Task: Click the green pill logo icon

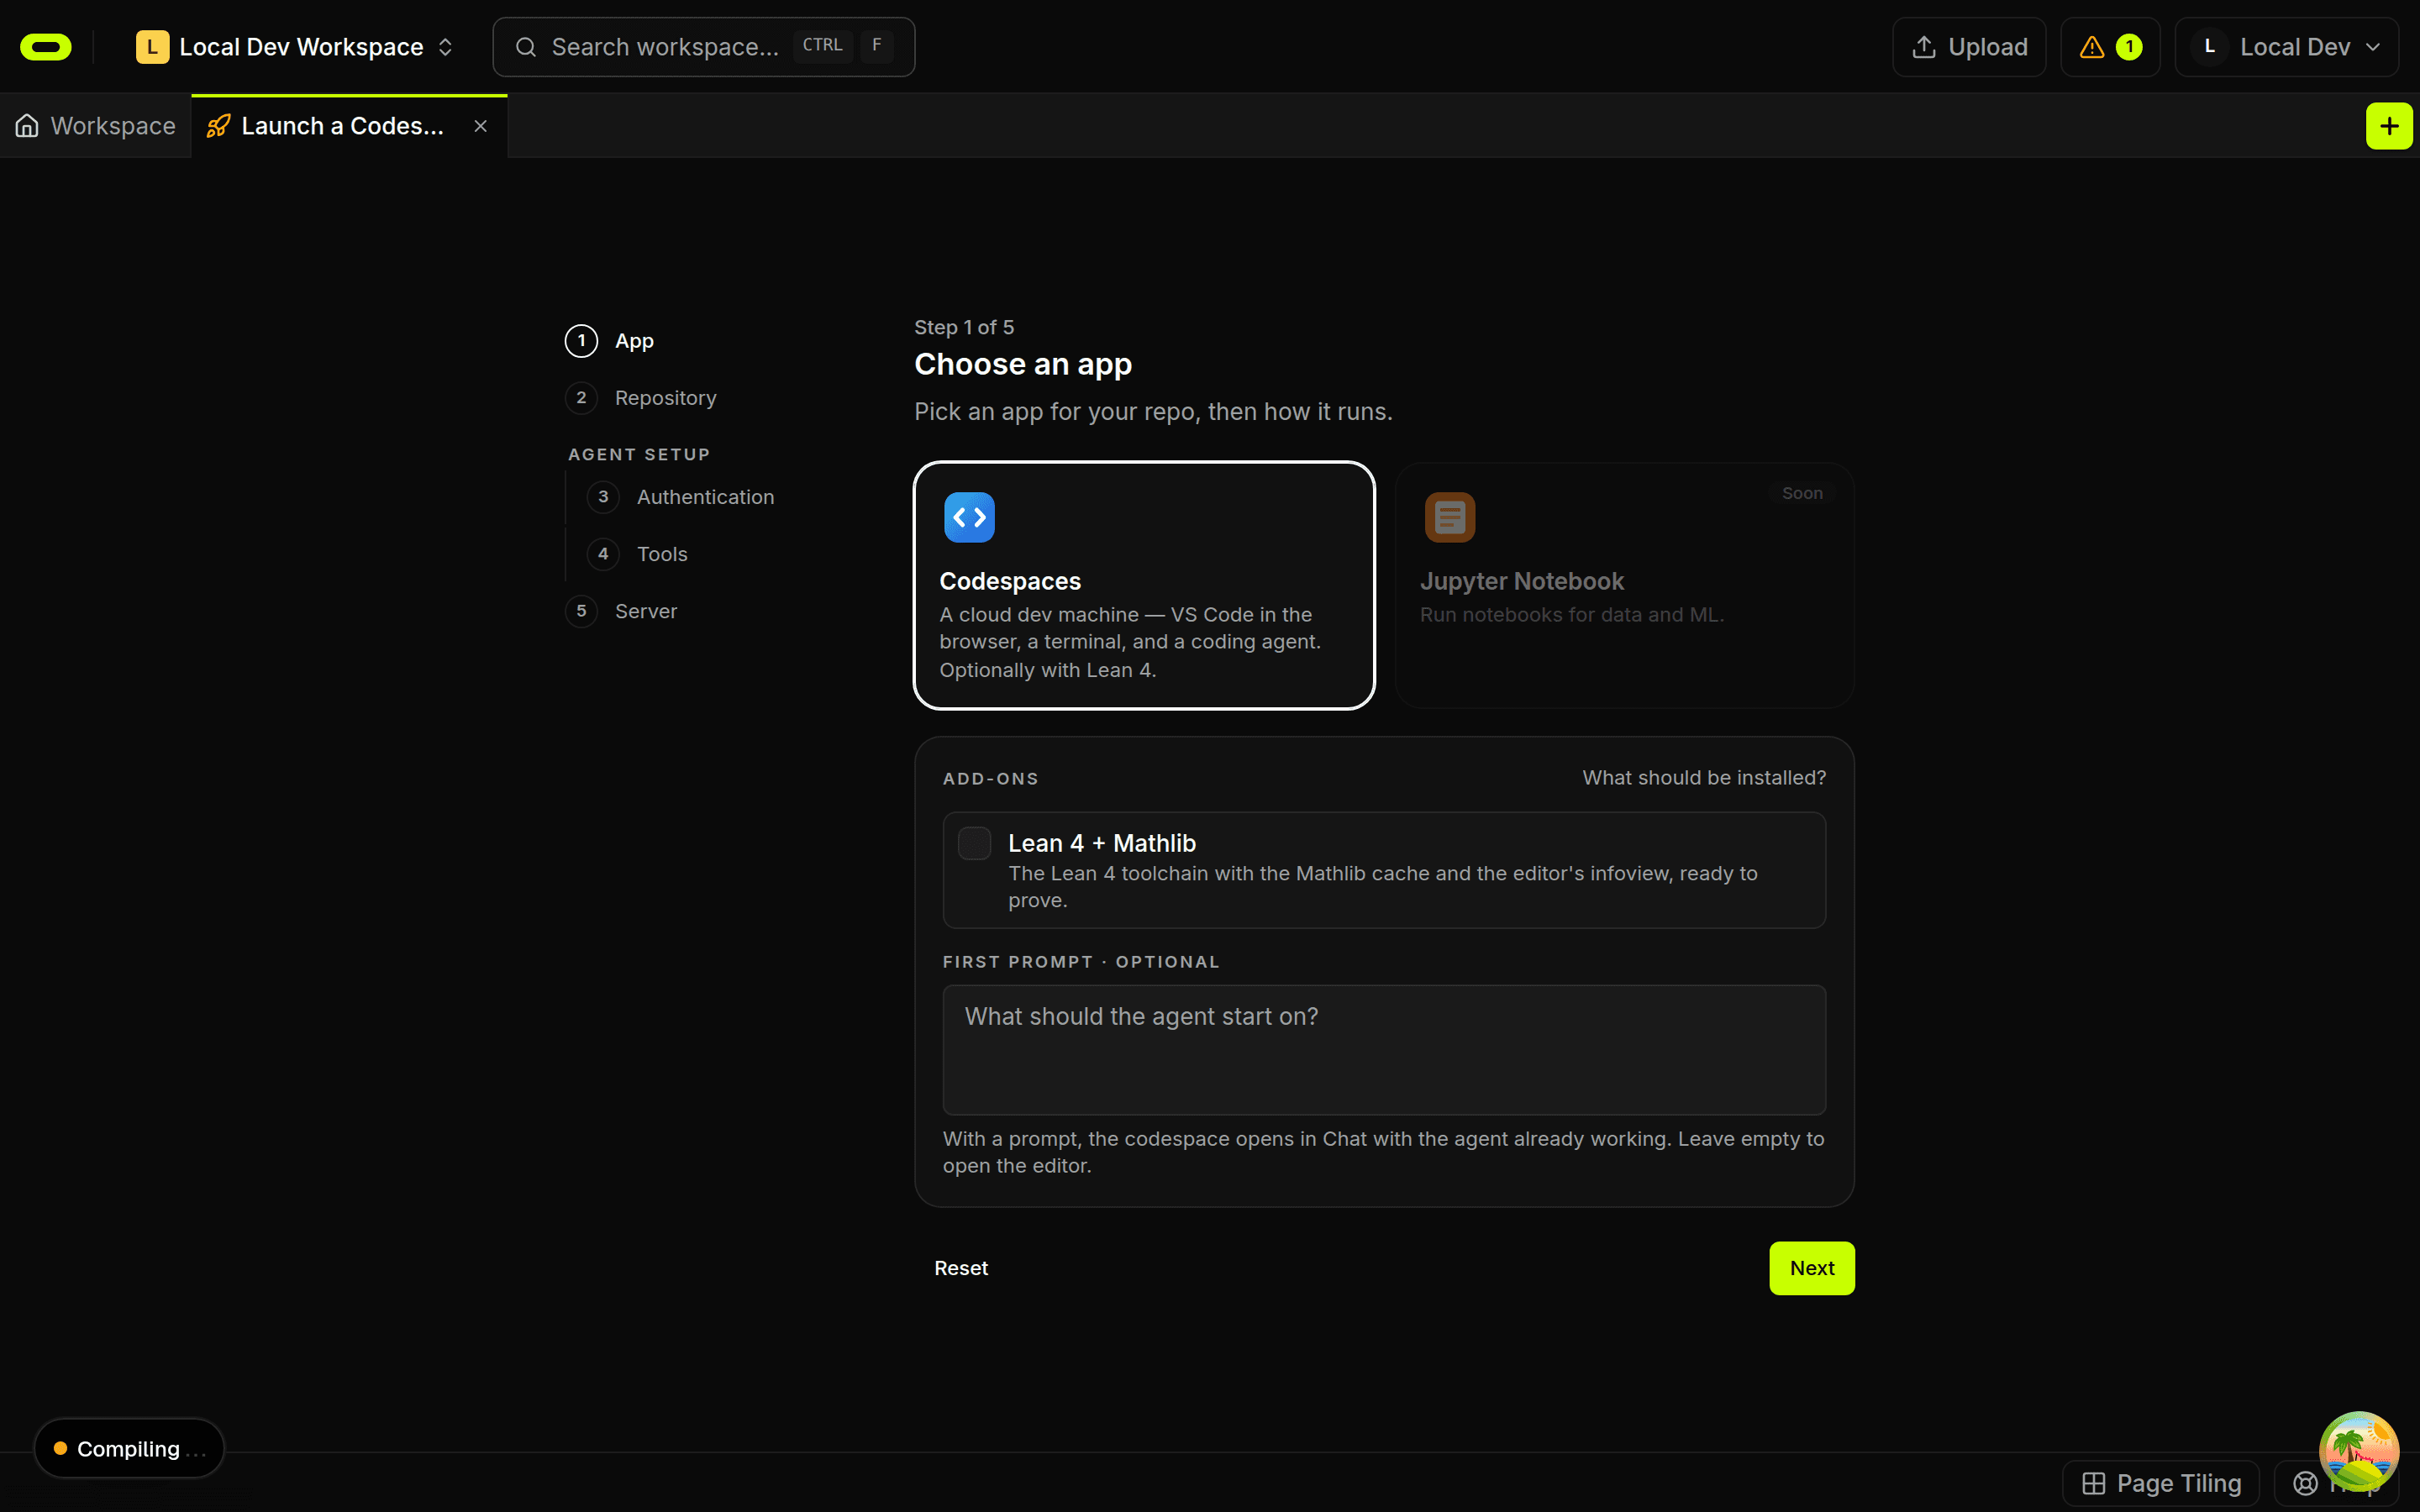Action: click(x=46, y=47)
